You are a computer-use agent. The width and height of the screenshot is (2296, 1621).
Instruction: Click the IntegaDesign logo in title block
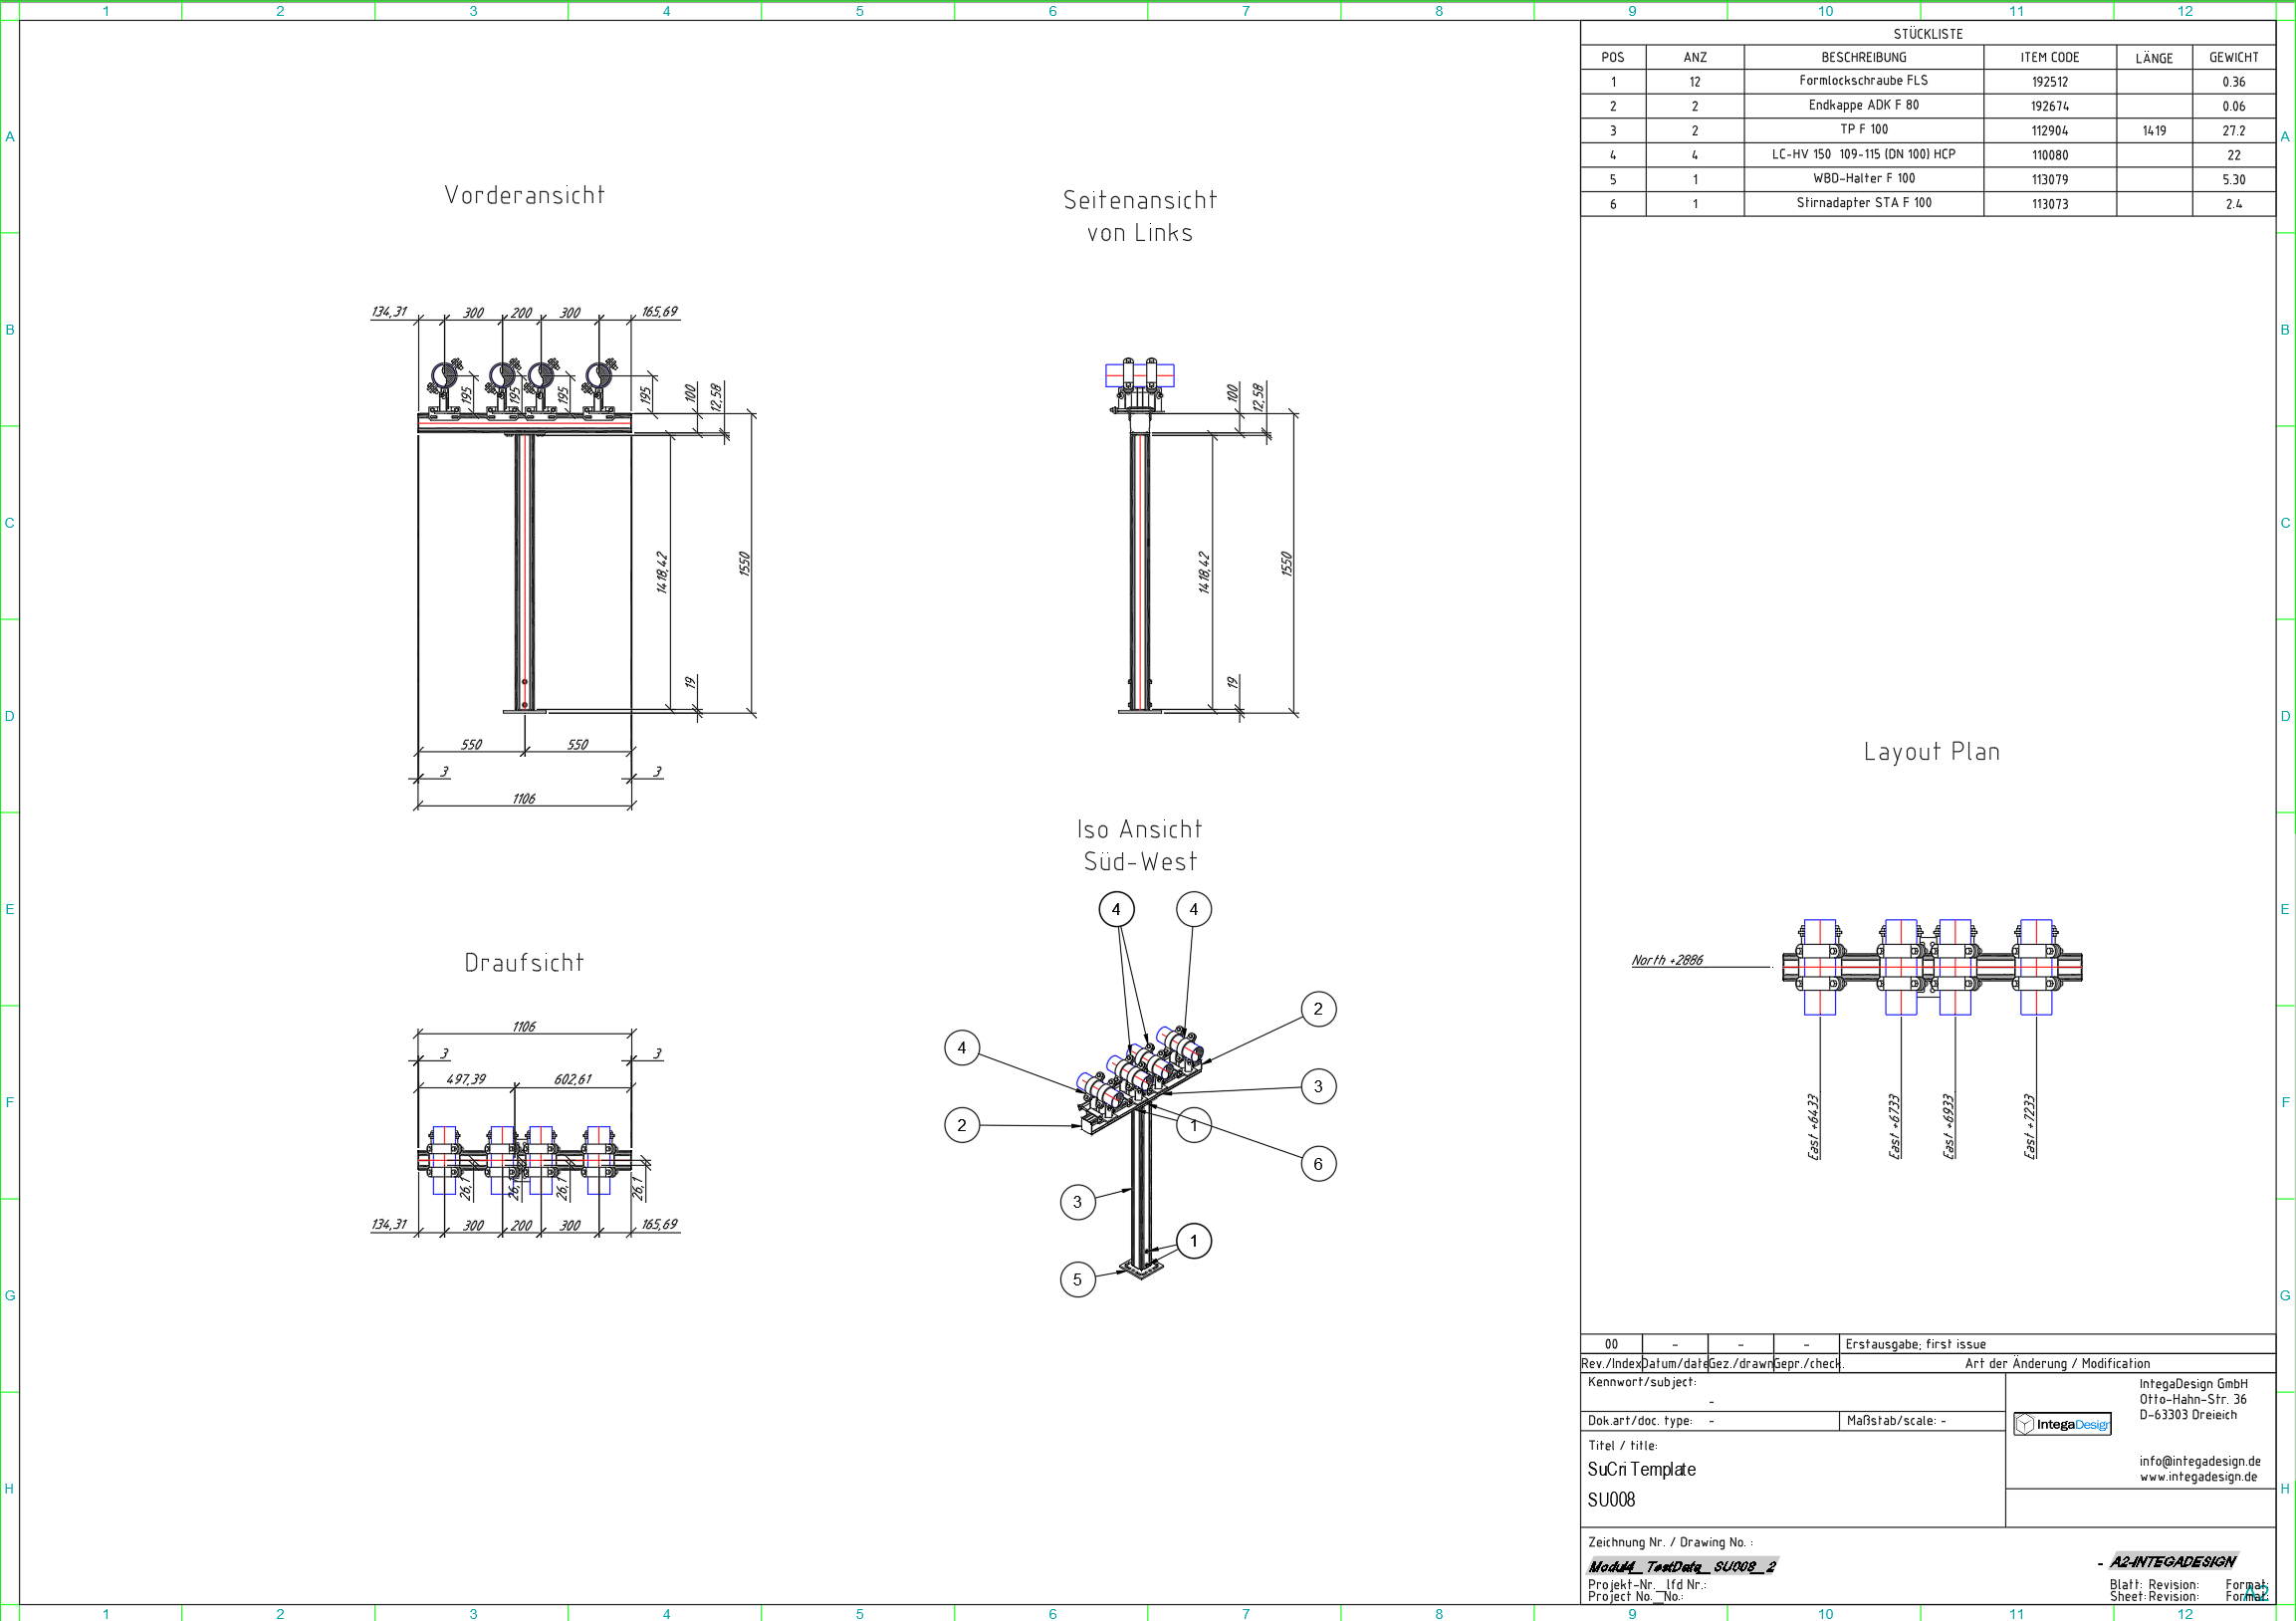tap(2061, 1424)
